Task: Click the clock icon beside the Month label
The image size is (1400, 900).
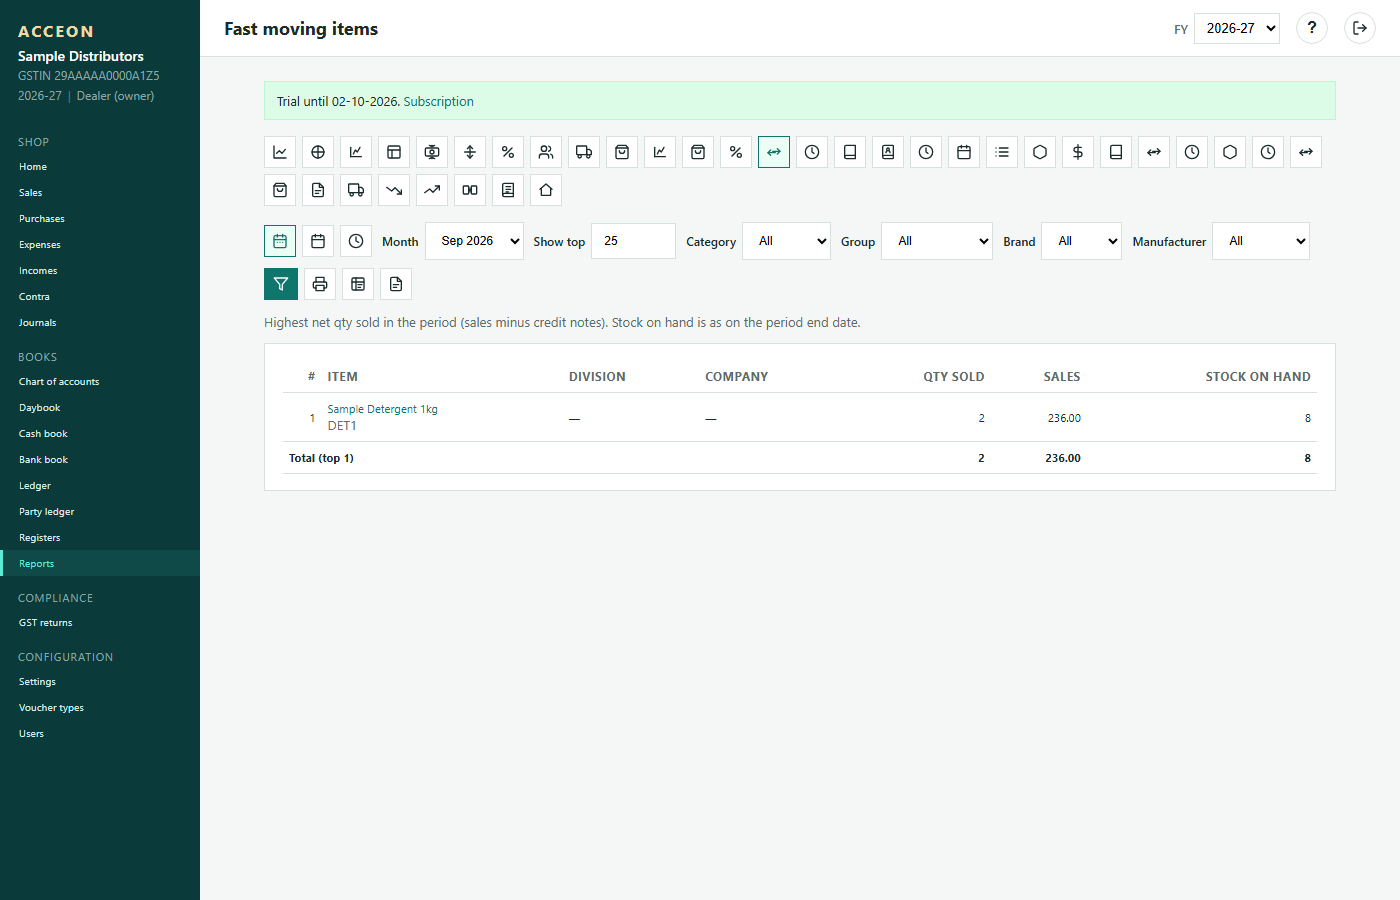Action: coord(356,241)
